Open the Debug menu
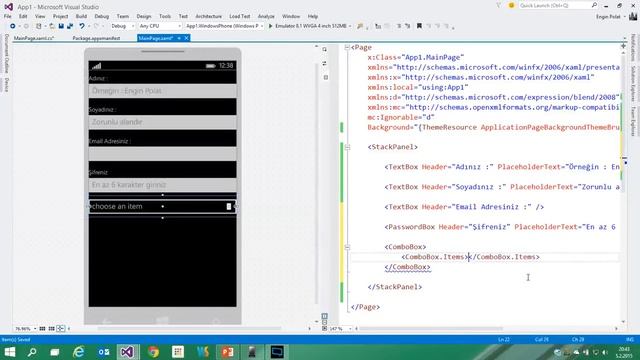 click(x=102, y=16)
